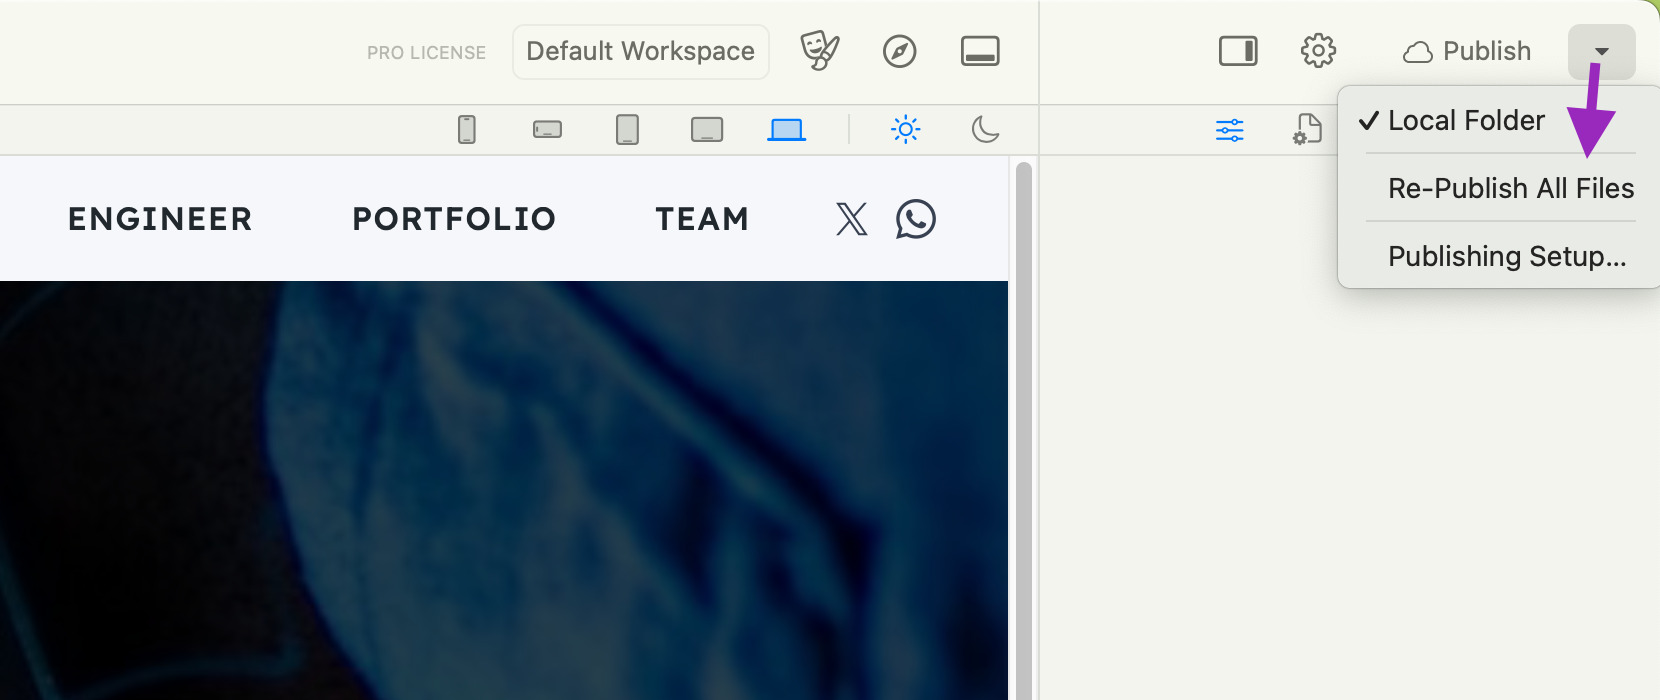Click the PRO LICENSE label

[x=426, y=53]
